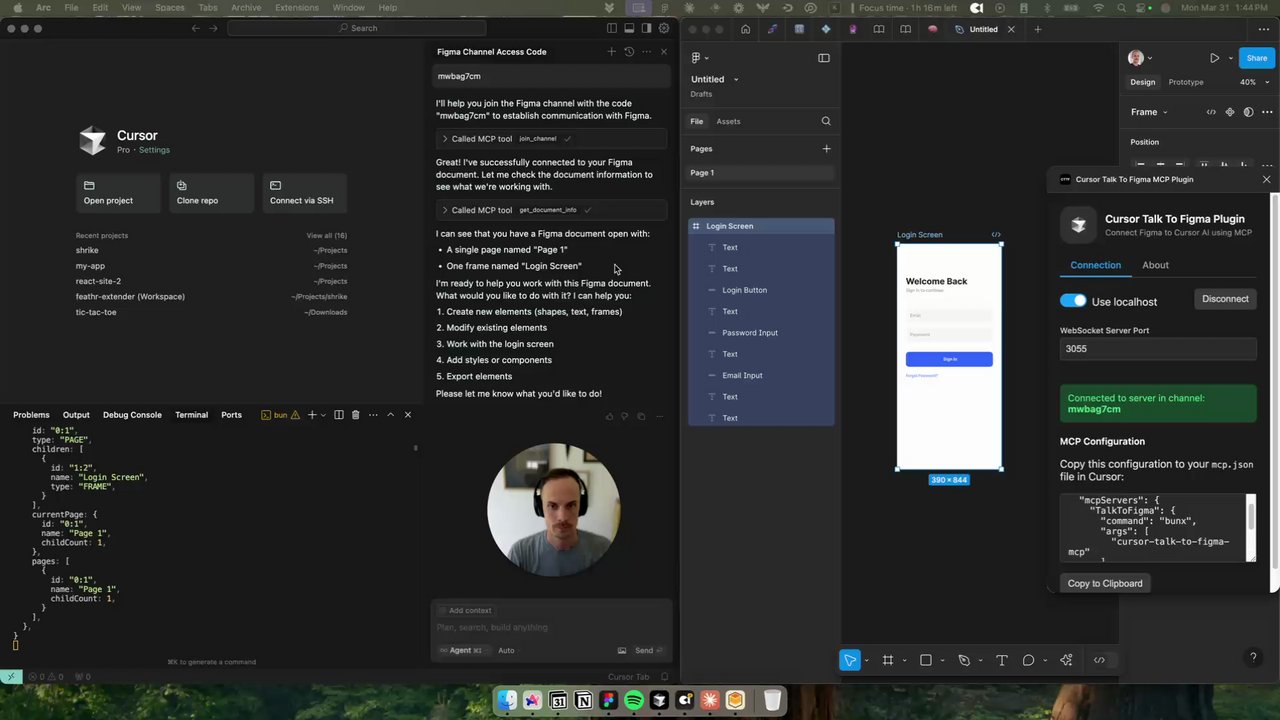Image resolution: width=1280 pixels, height=720 pixels.
Task: Expand Called MCP tool get_document_info row
Action: pyautogui.click(x=552, y=210)
